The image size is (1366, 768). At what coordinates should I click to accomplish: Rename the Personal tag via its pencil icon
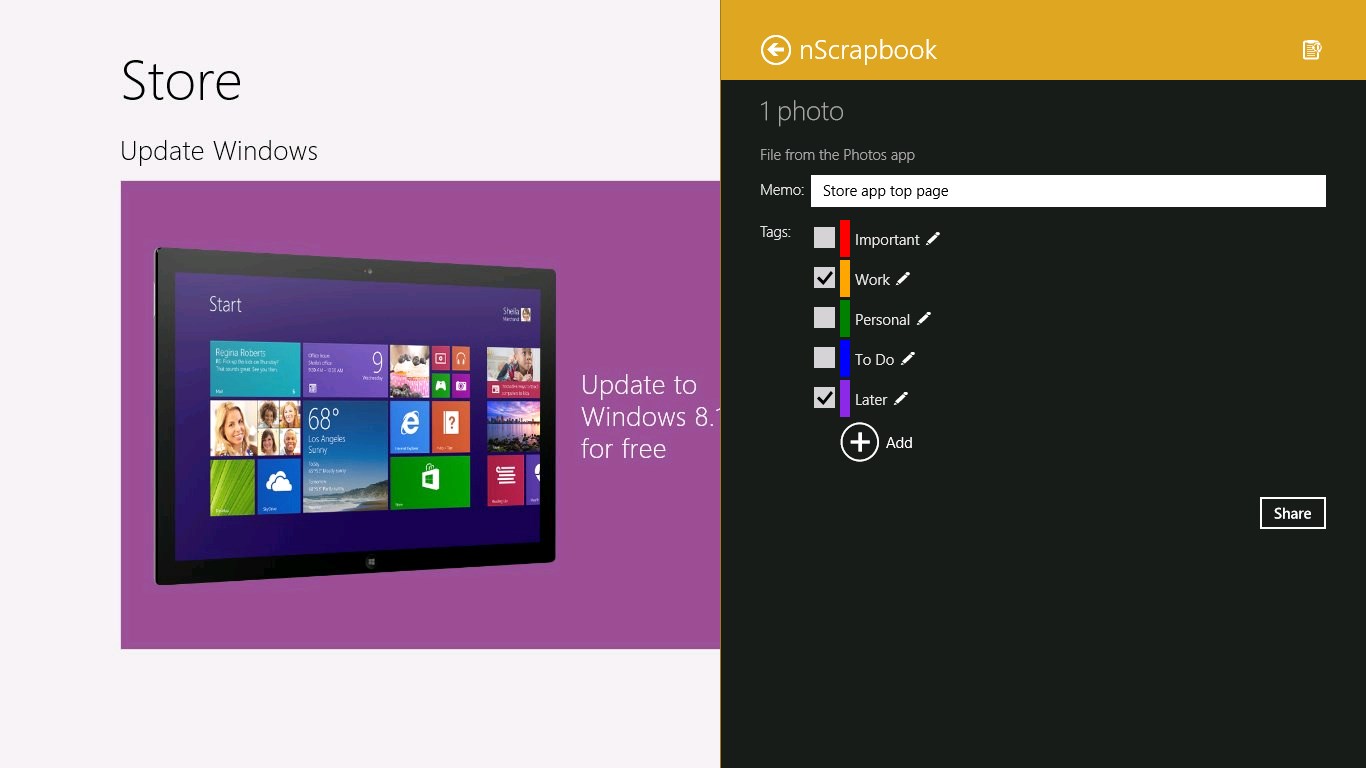tap(924, 319)
